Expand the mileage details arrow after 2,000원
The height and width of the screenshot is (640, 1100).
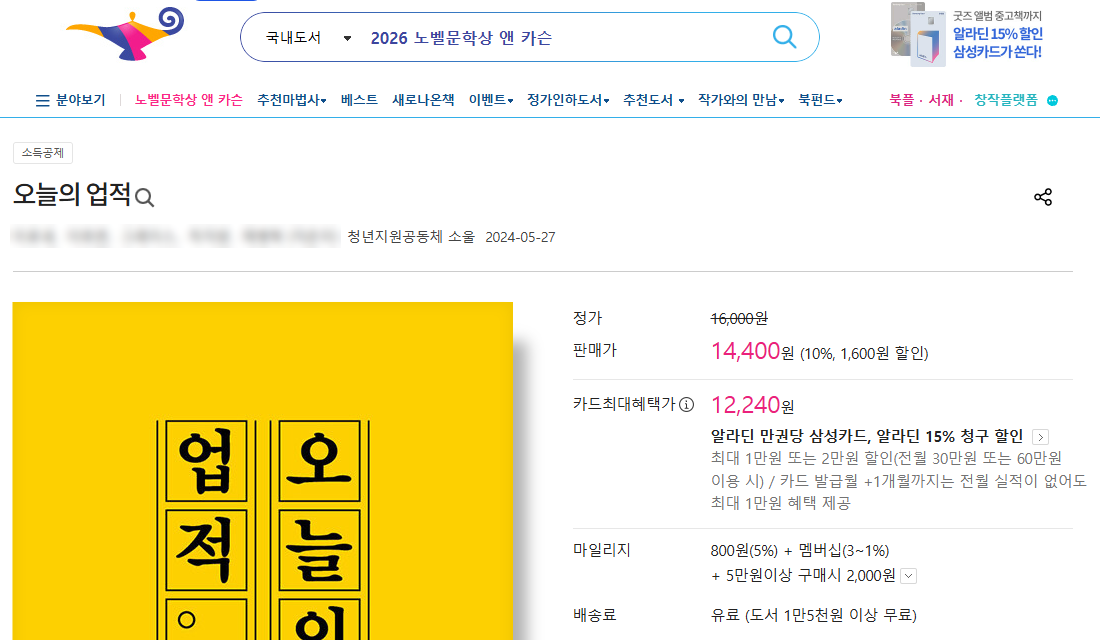pos(908,576)
